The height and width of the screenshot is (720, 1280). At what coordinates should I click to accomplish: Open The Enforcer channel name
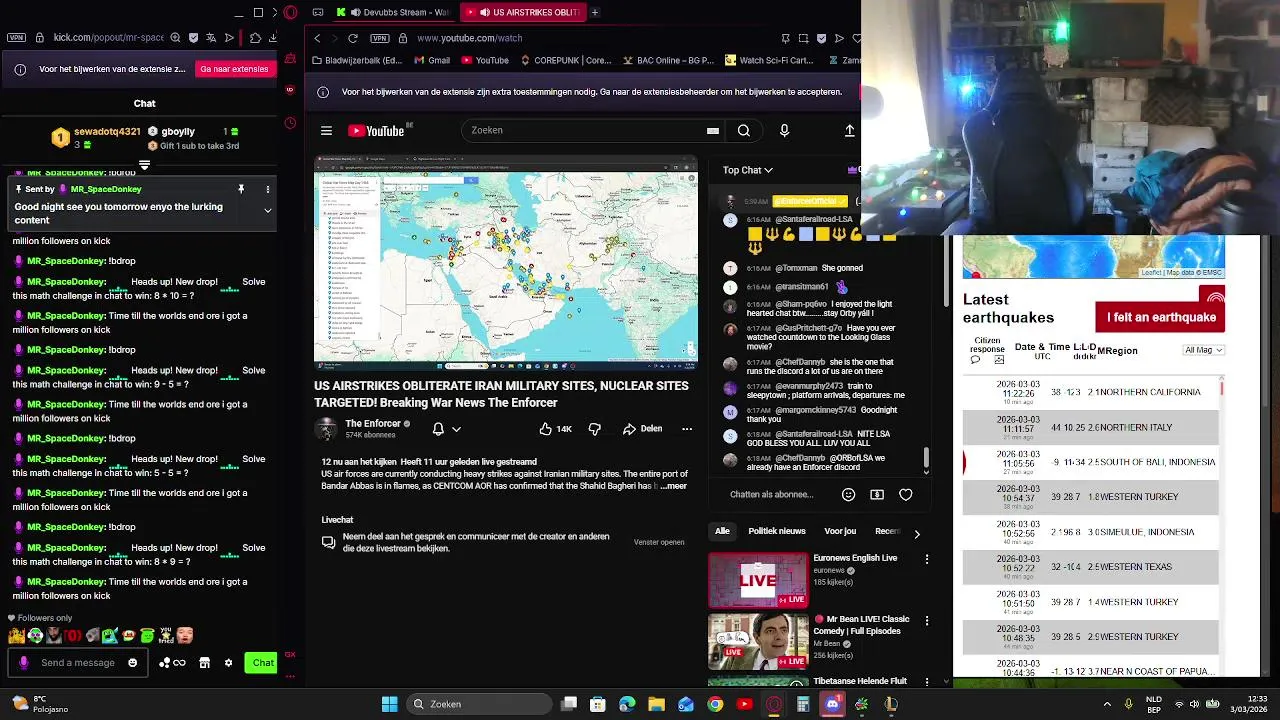pos(373,424)
